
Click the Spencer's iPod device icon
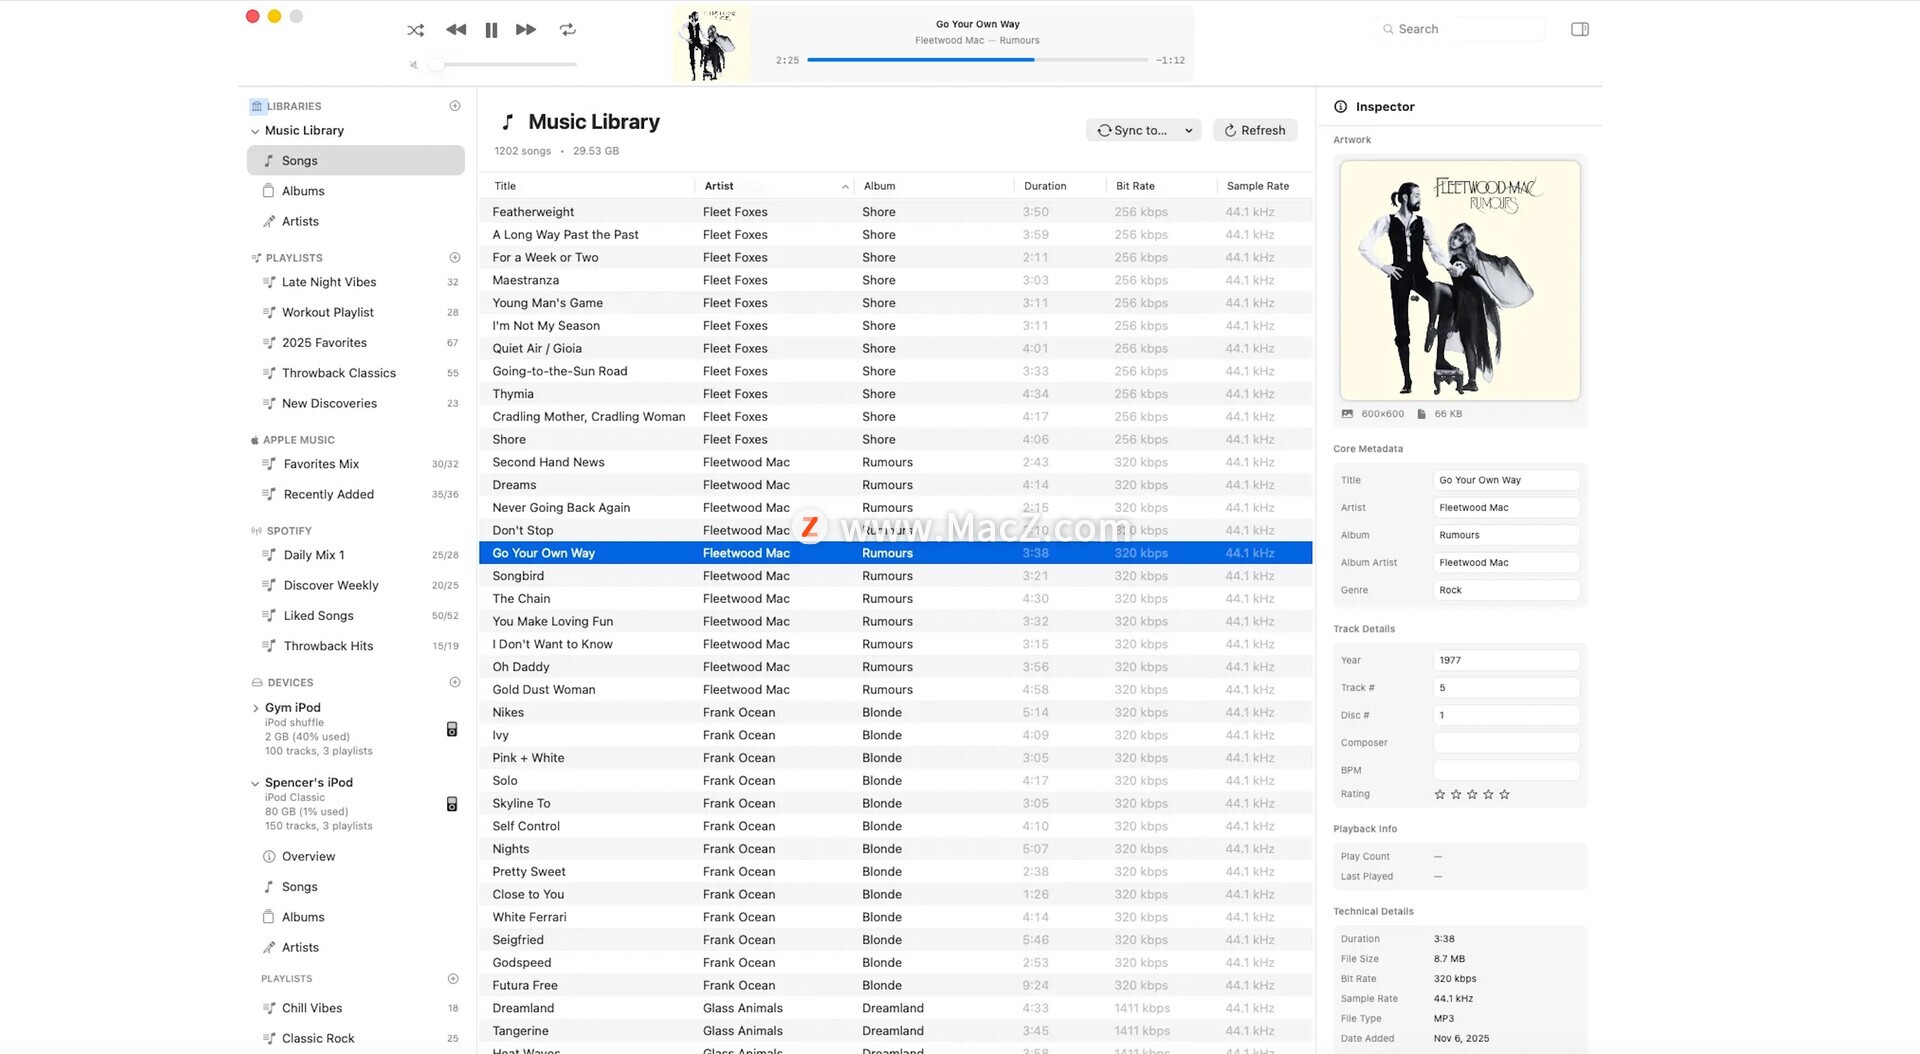click(x=452, y=804)
